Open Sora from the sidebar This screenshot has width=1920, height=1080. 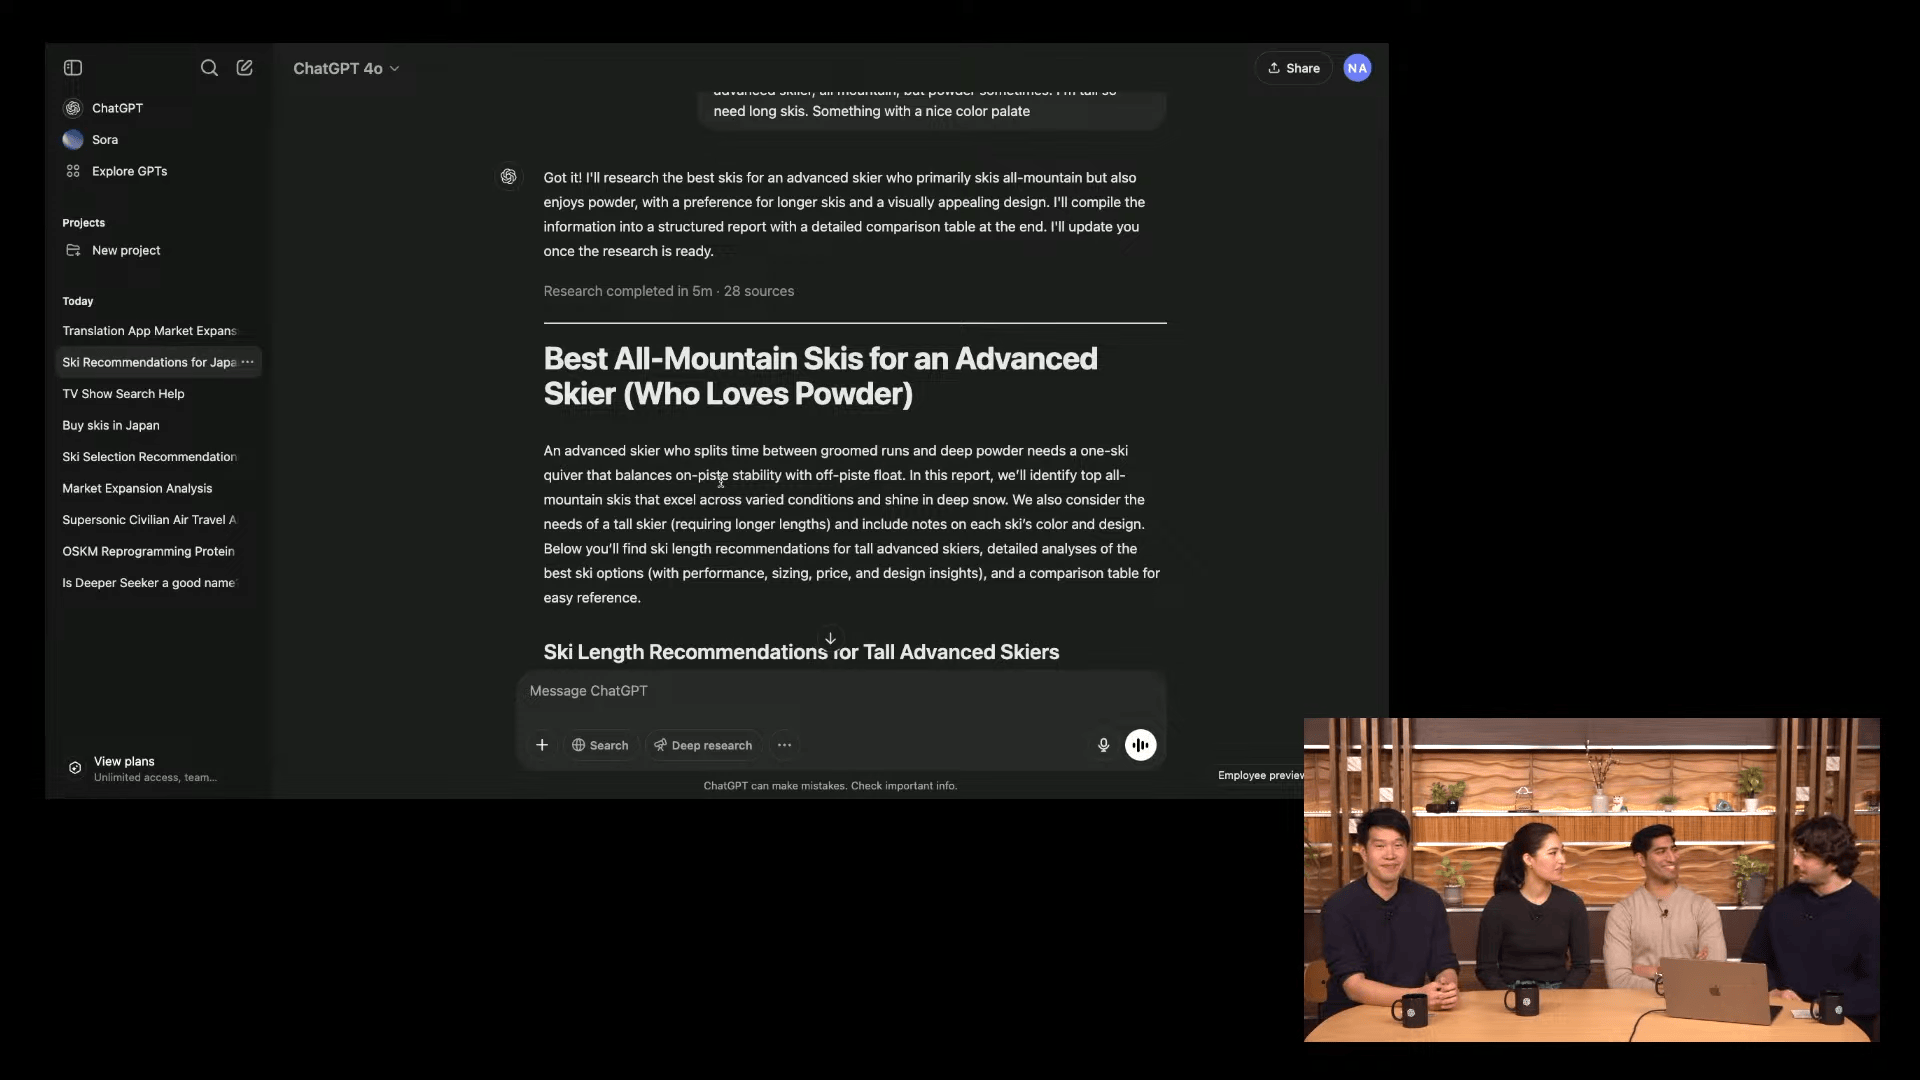click(x=104, y=140)
